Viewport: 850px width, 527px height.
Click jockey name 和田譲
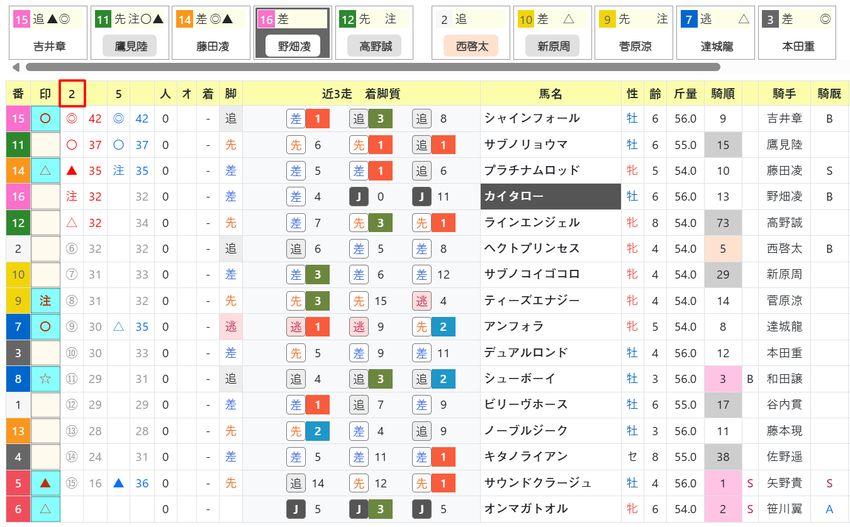point(784,379)
